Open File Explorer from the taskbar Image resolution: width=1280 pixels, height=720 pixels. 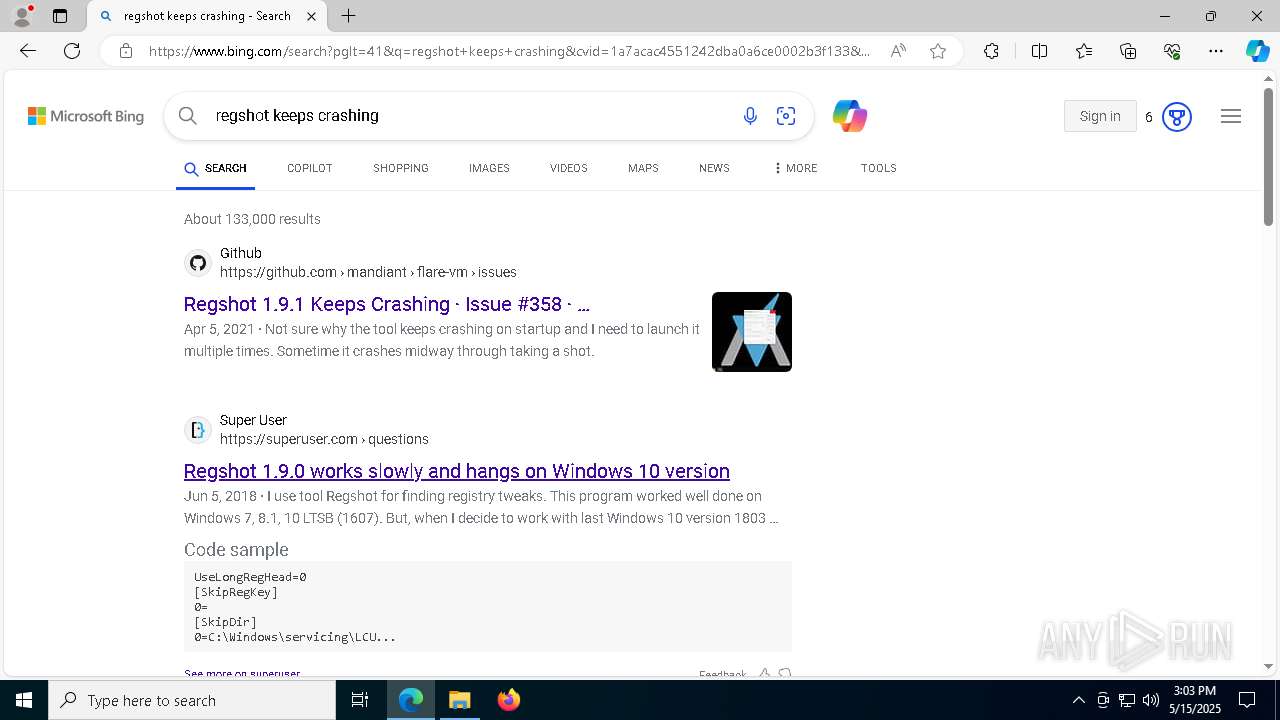[x=459, y=700]
